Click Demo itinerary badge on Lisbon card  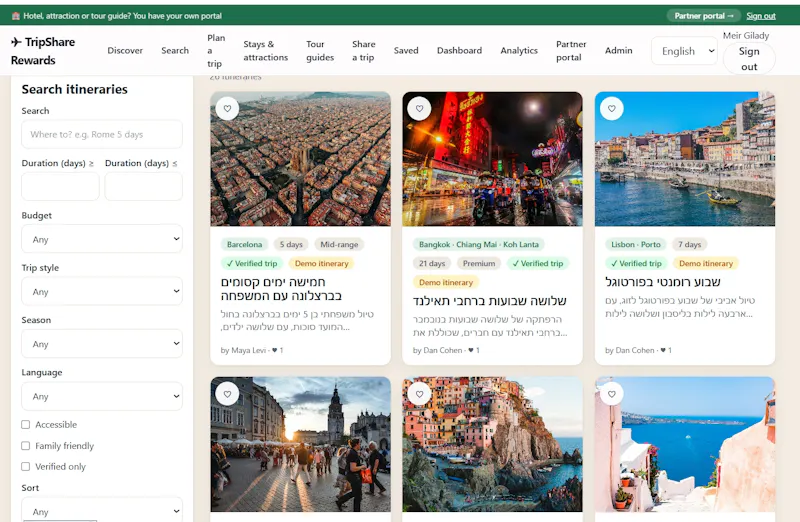pos(706,263)
